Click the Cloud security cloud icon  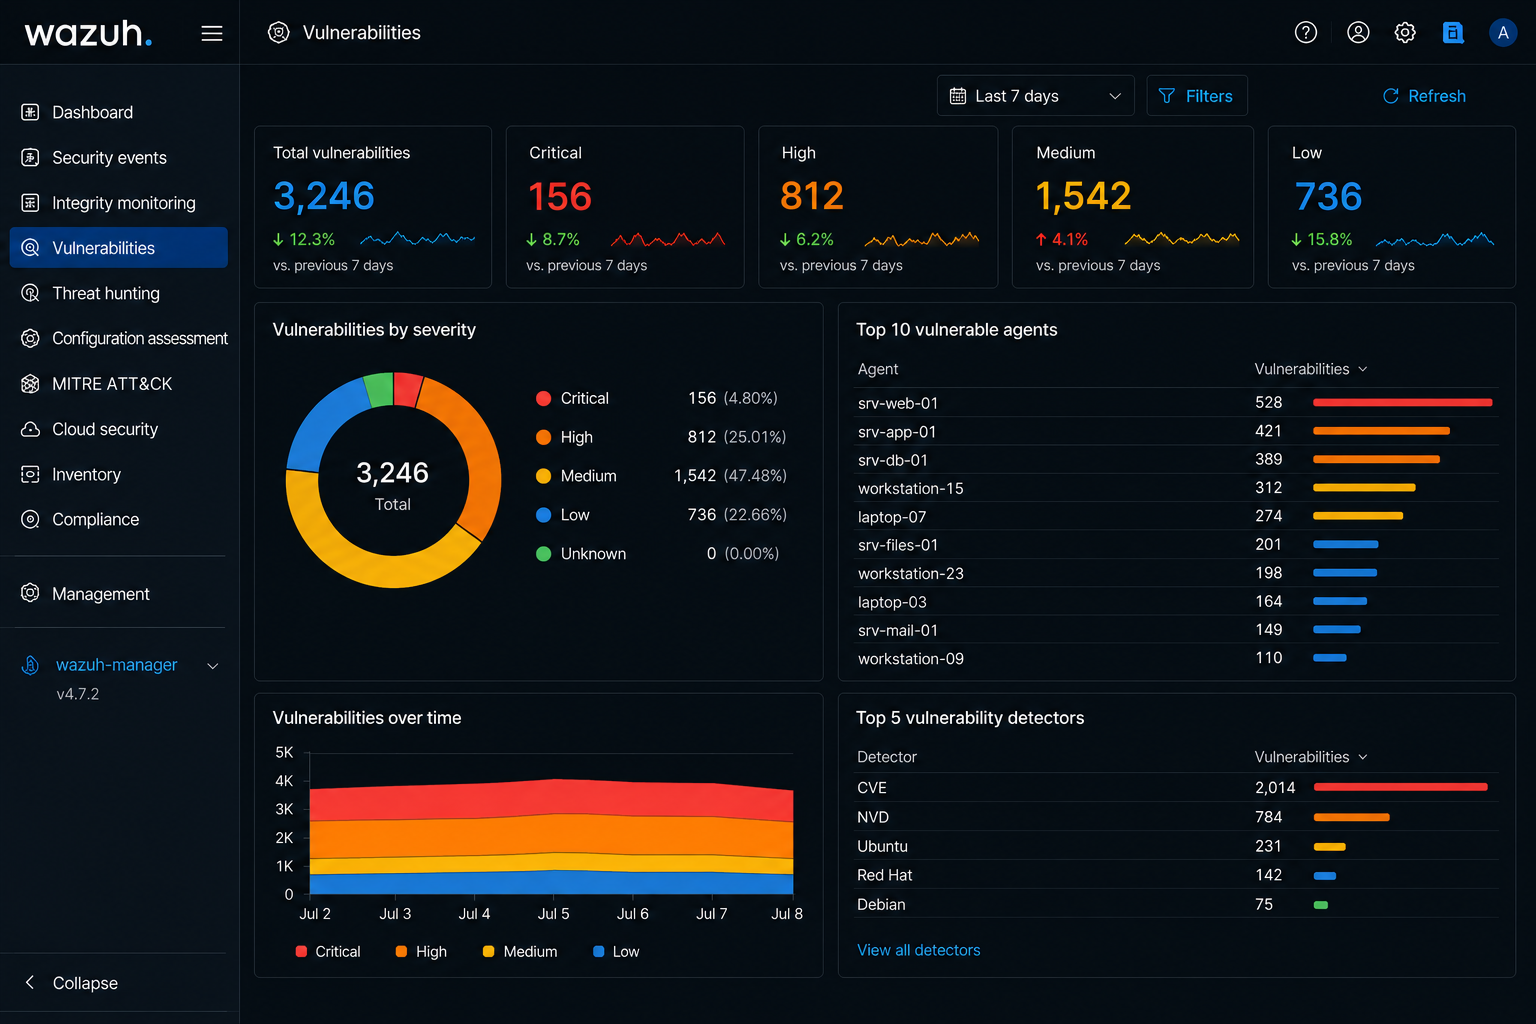click(x=31, y=429)
